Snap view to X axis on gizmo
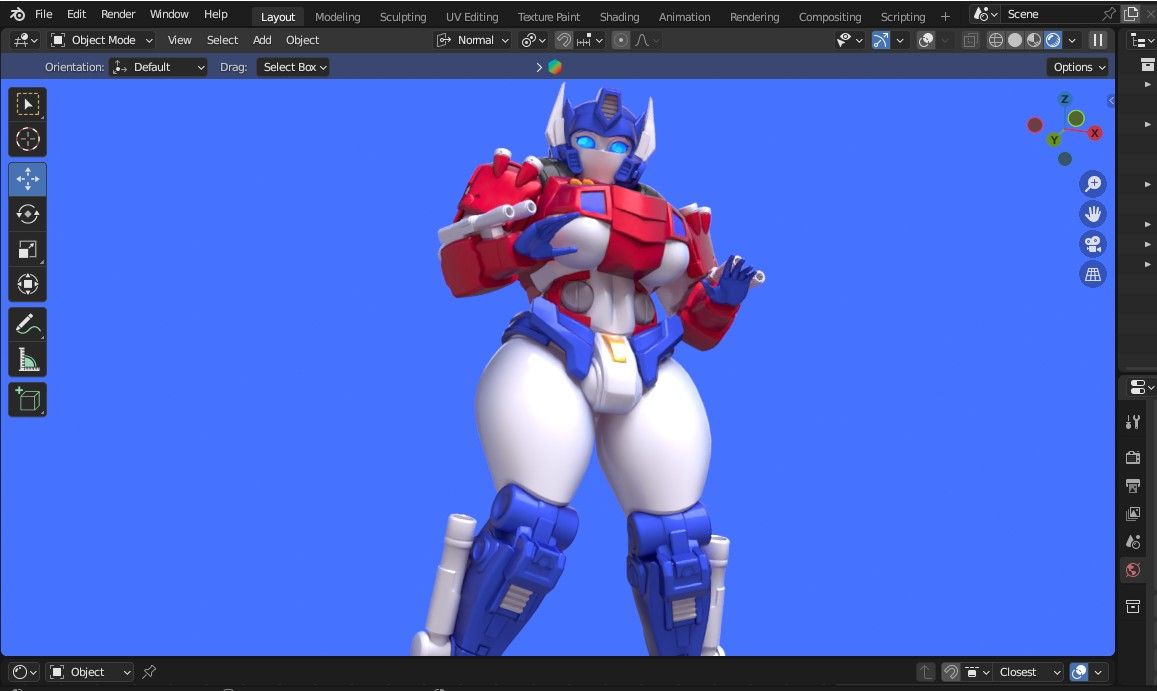1157x691 pixels. pyautogui.click(x=1094, y=133)
